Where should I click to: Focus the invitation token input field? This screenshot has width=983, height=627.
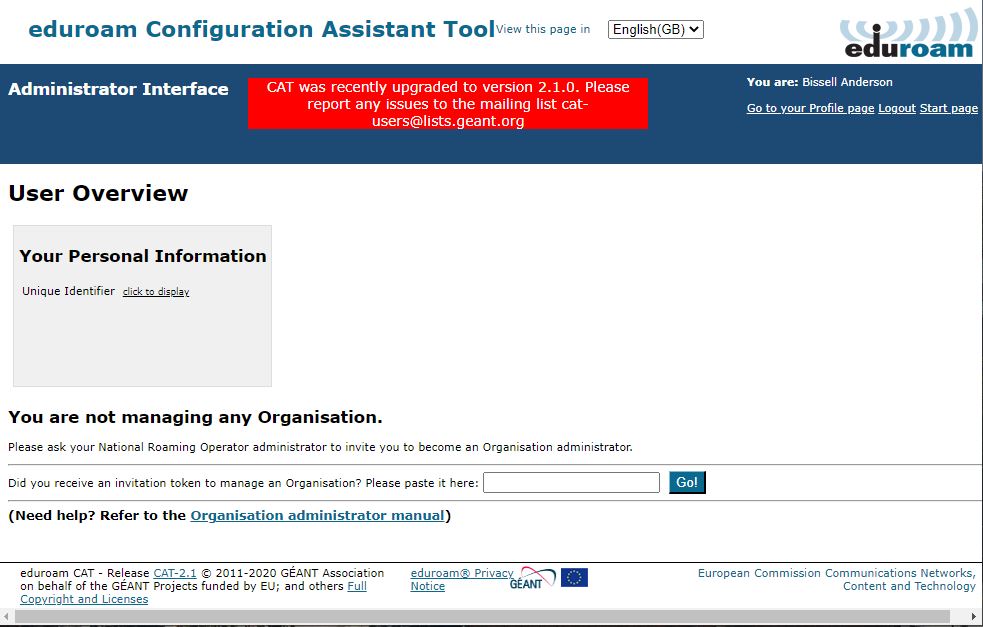click(x=571, y=483)
